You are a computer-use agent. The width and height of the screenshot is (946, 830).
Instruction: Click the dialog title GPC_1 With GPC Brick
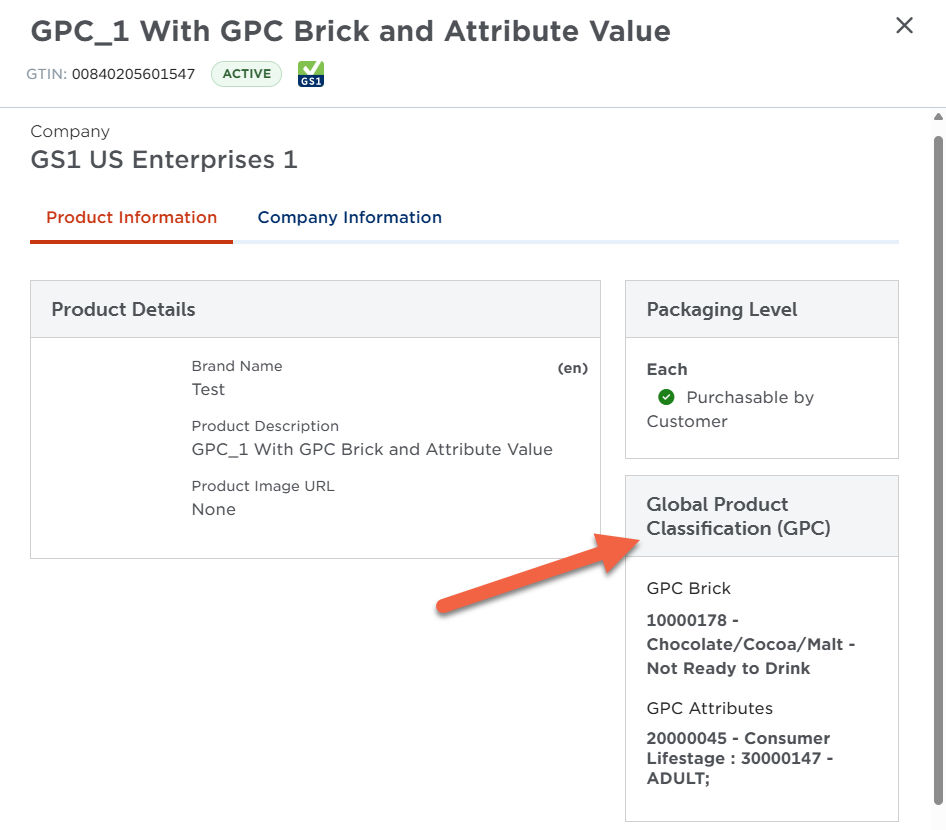pos(350,31)
